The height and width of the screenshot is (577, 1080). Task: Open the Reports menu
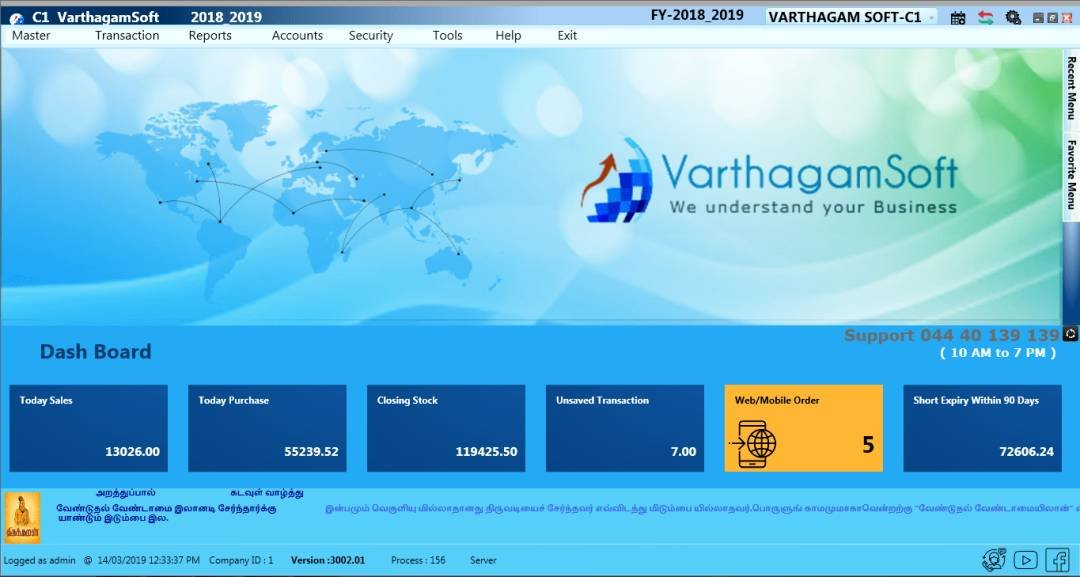click(x=210, y=35)
